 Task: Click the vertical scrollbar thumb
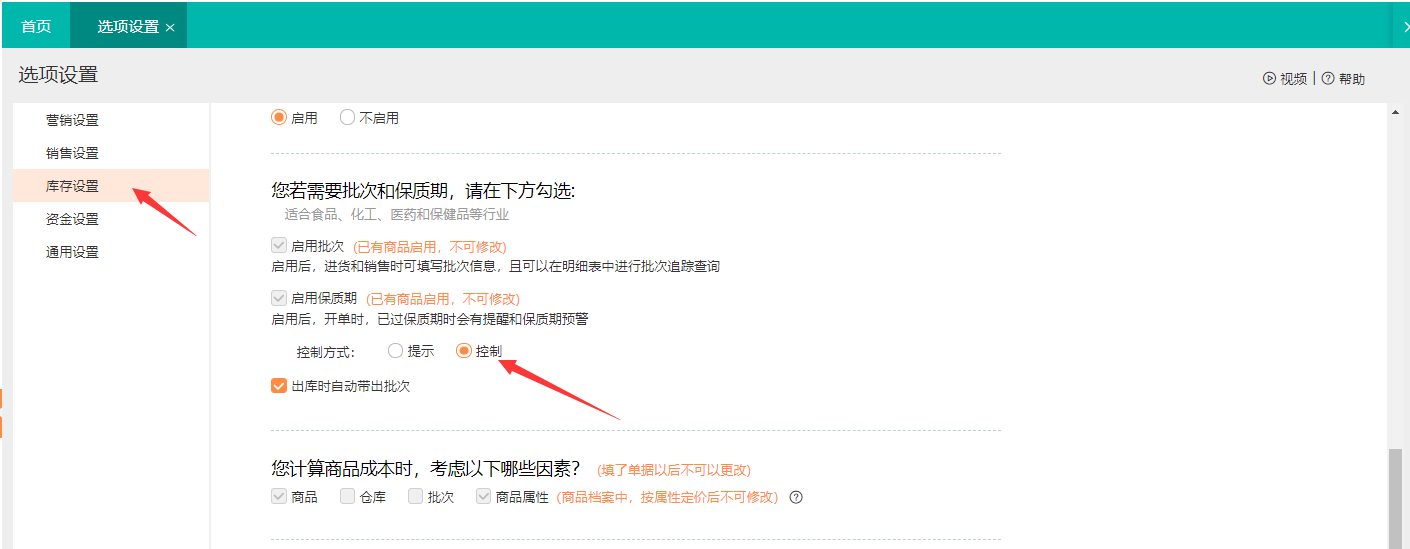[x=1395, y=498]
